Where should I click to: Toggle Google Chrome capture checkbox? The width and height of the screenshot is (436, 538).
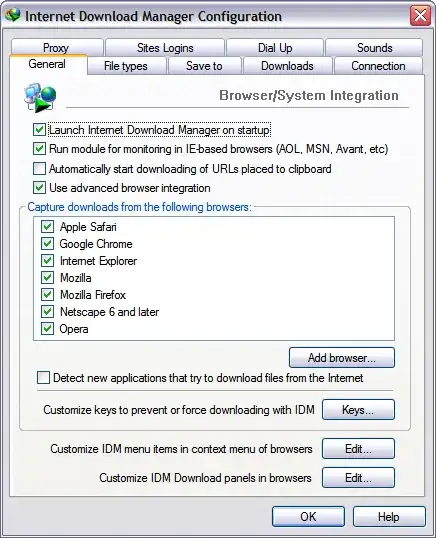coord(47,244)
